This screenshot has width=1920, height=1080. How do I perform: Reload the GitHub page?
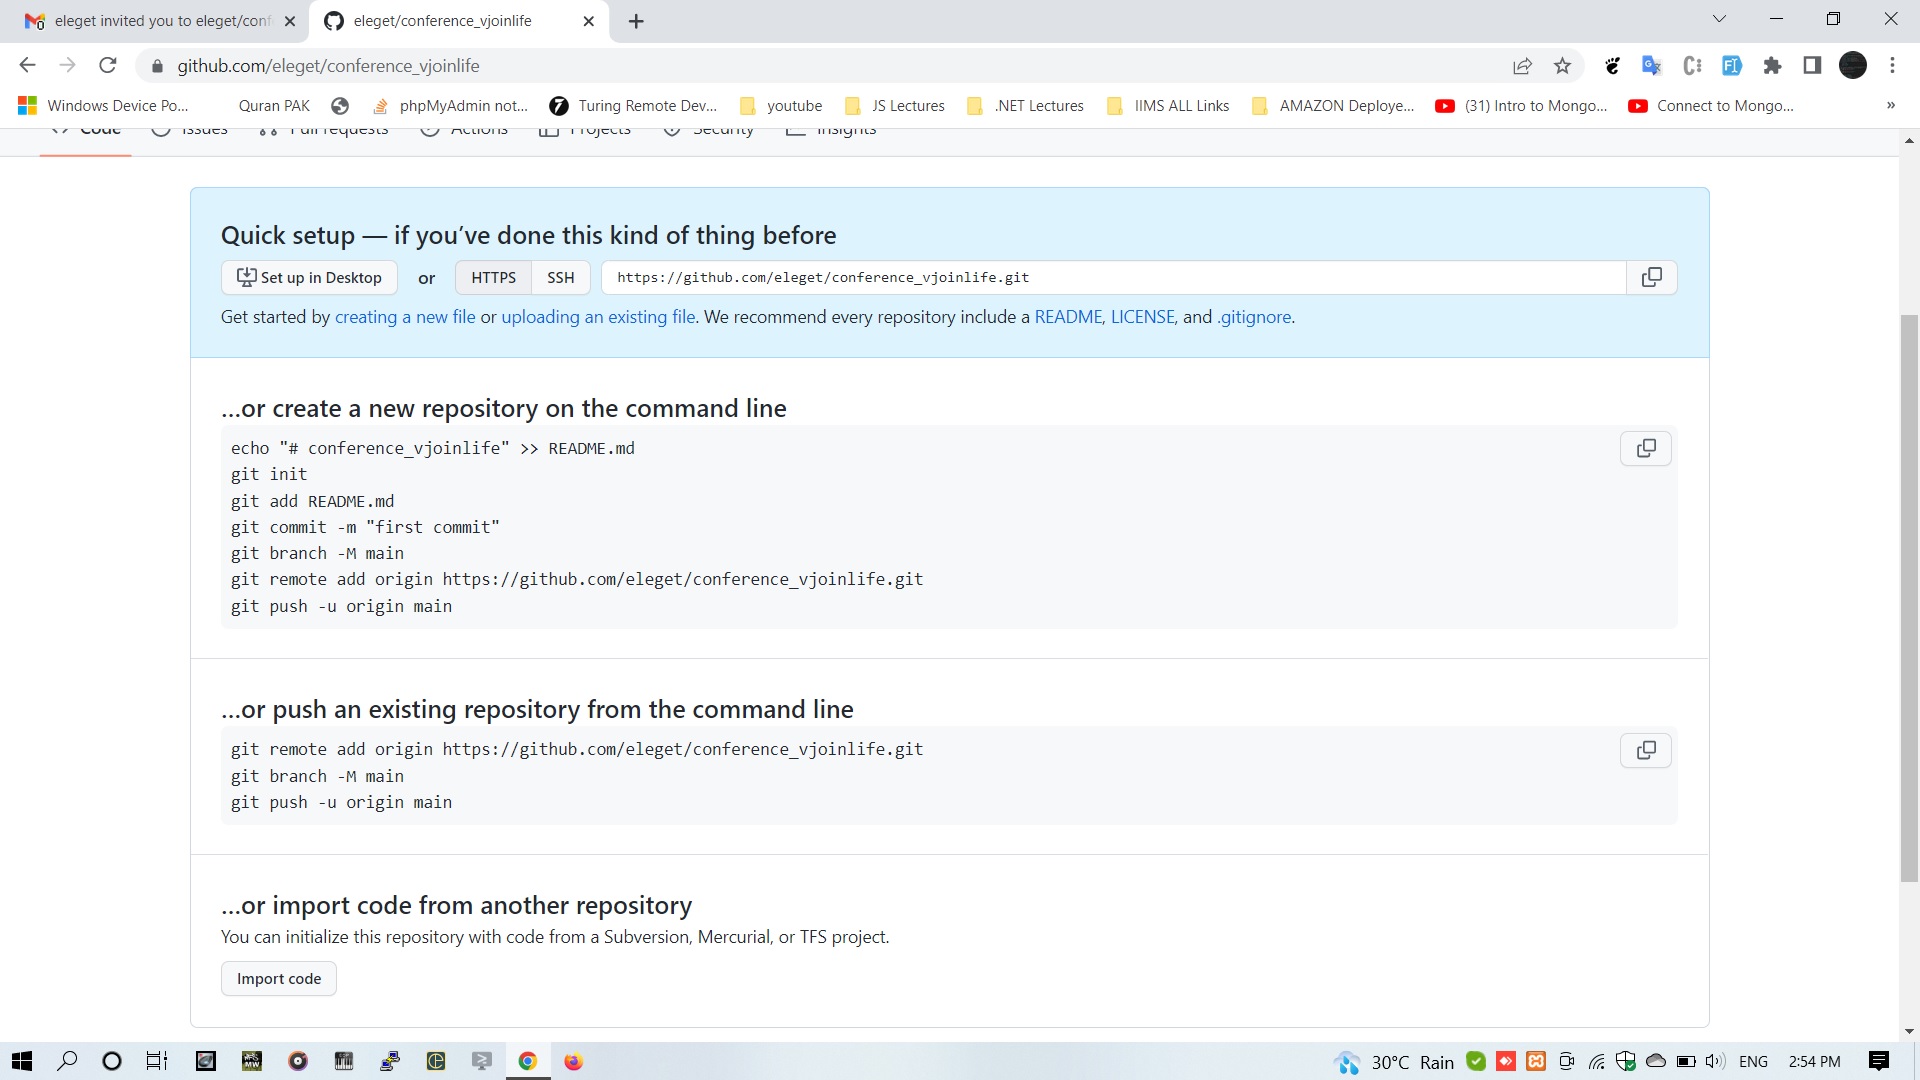(x=108, y=66)
